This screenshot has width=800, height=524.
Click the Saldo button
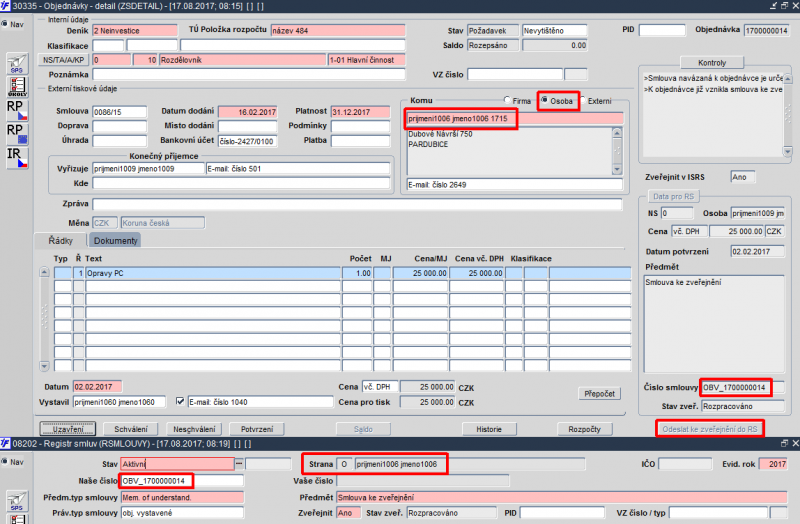[x=363, y=429]
